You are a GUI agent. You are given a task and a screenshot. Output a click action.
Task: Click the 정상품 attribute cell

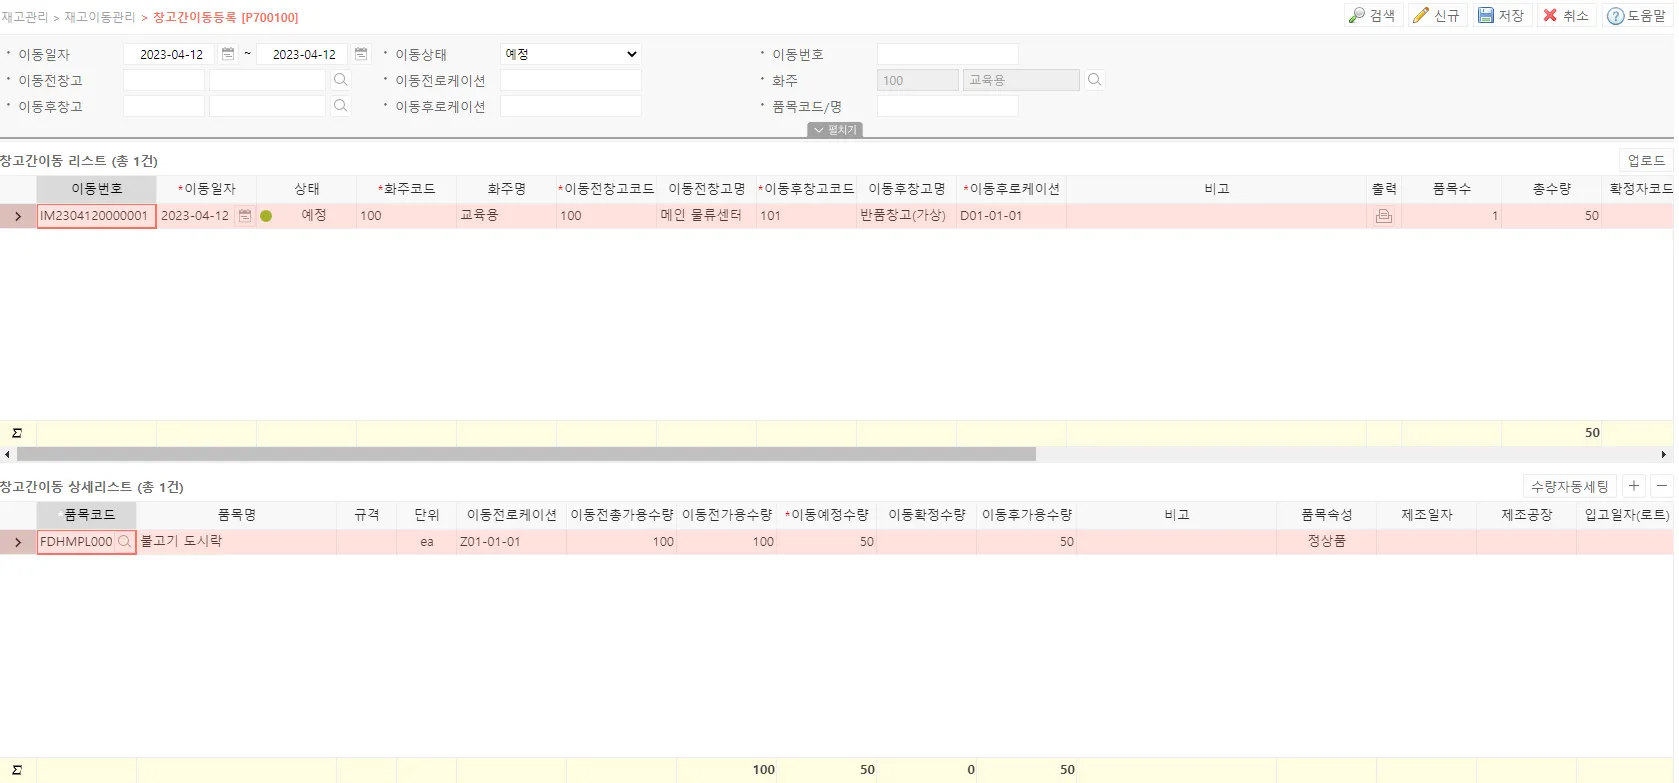[x=1326, y=542]
